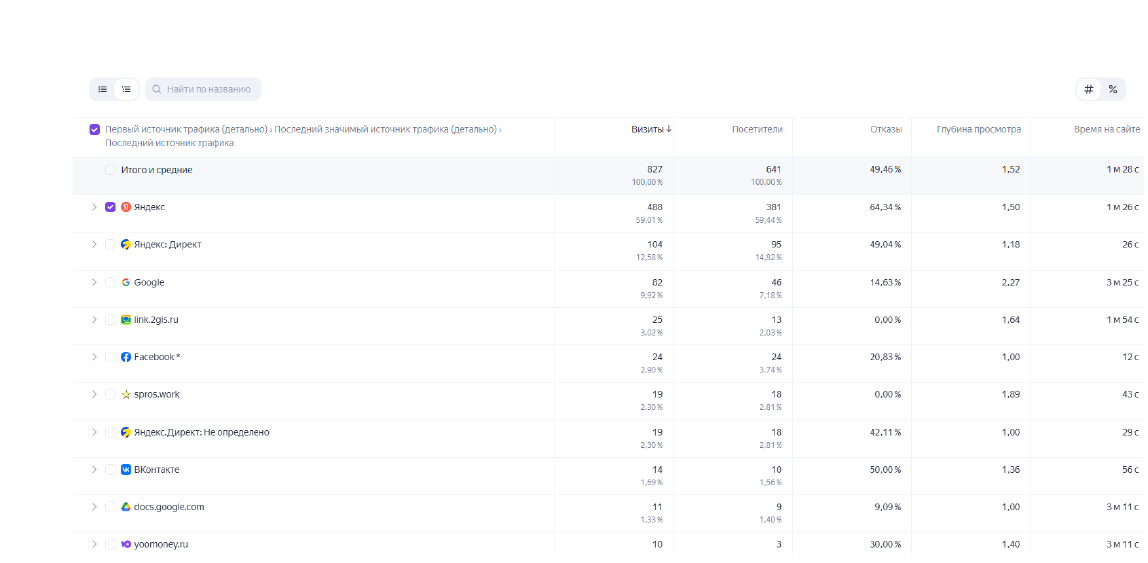Sort by Посетители column header
Screen dimensions: 1148x563
757,130
